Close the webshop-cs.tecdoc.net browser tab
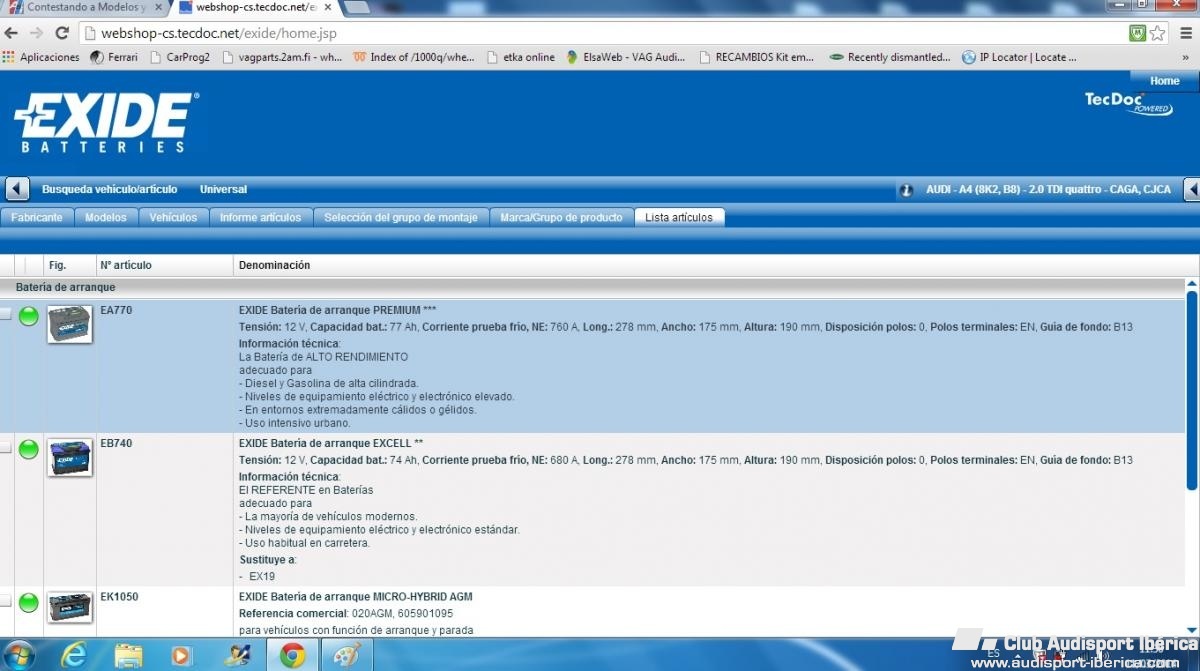The height and width of the screenshot is (671, 1200). [326, 7]
